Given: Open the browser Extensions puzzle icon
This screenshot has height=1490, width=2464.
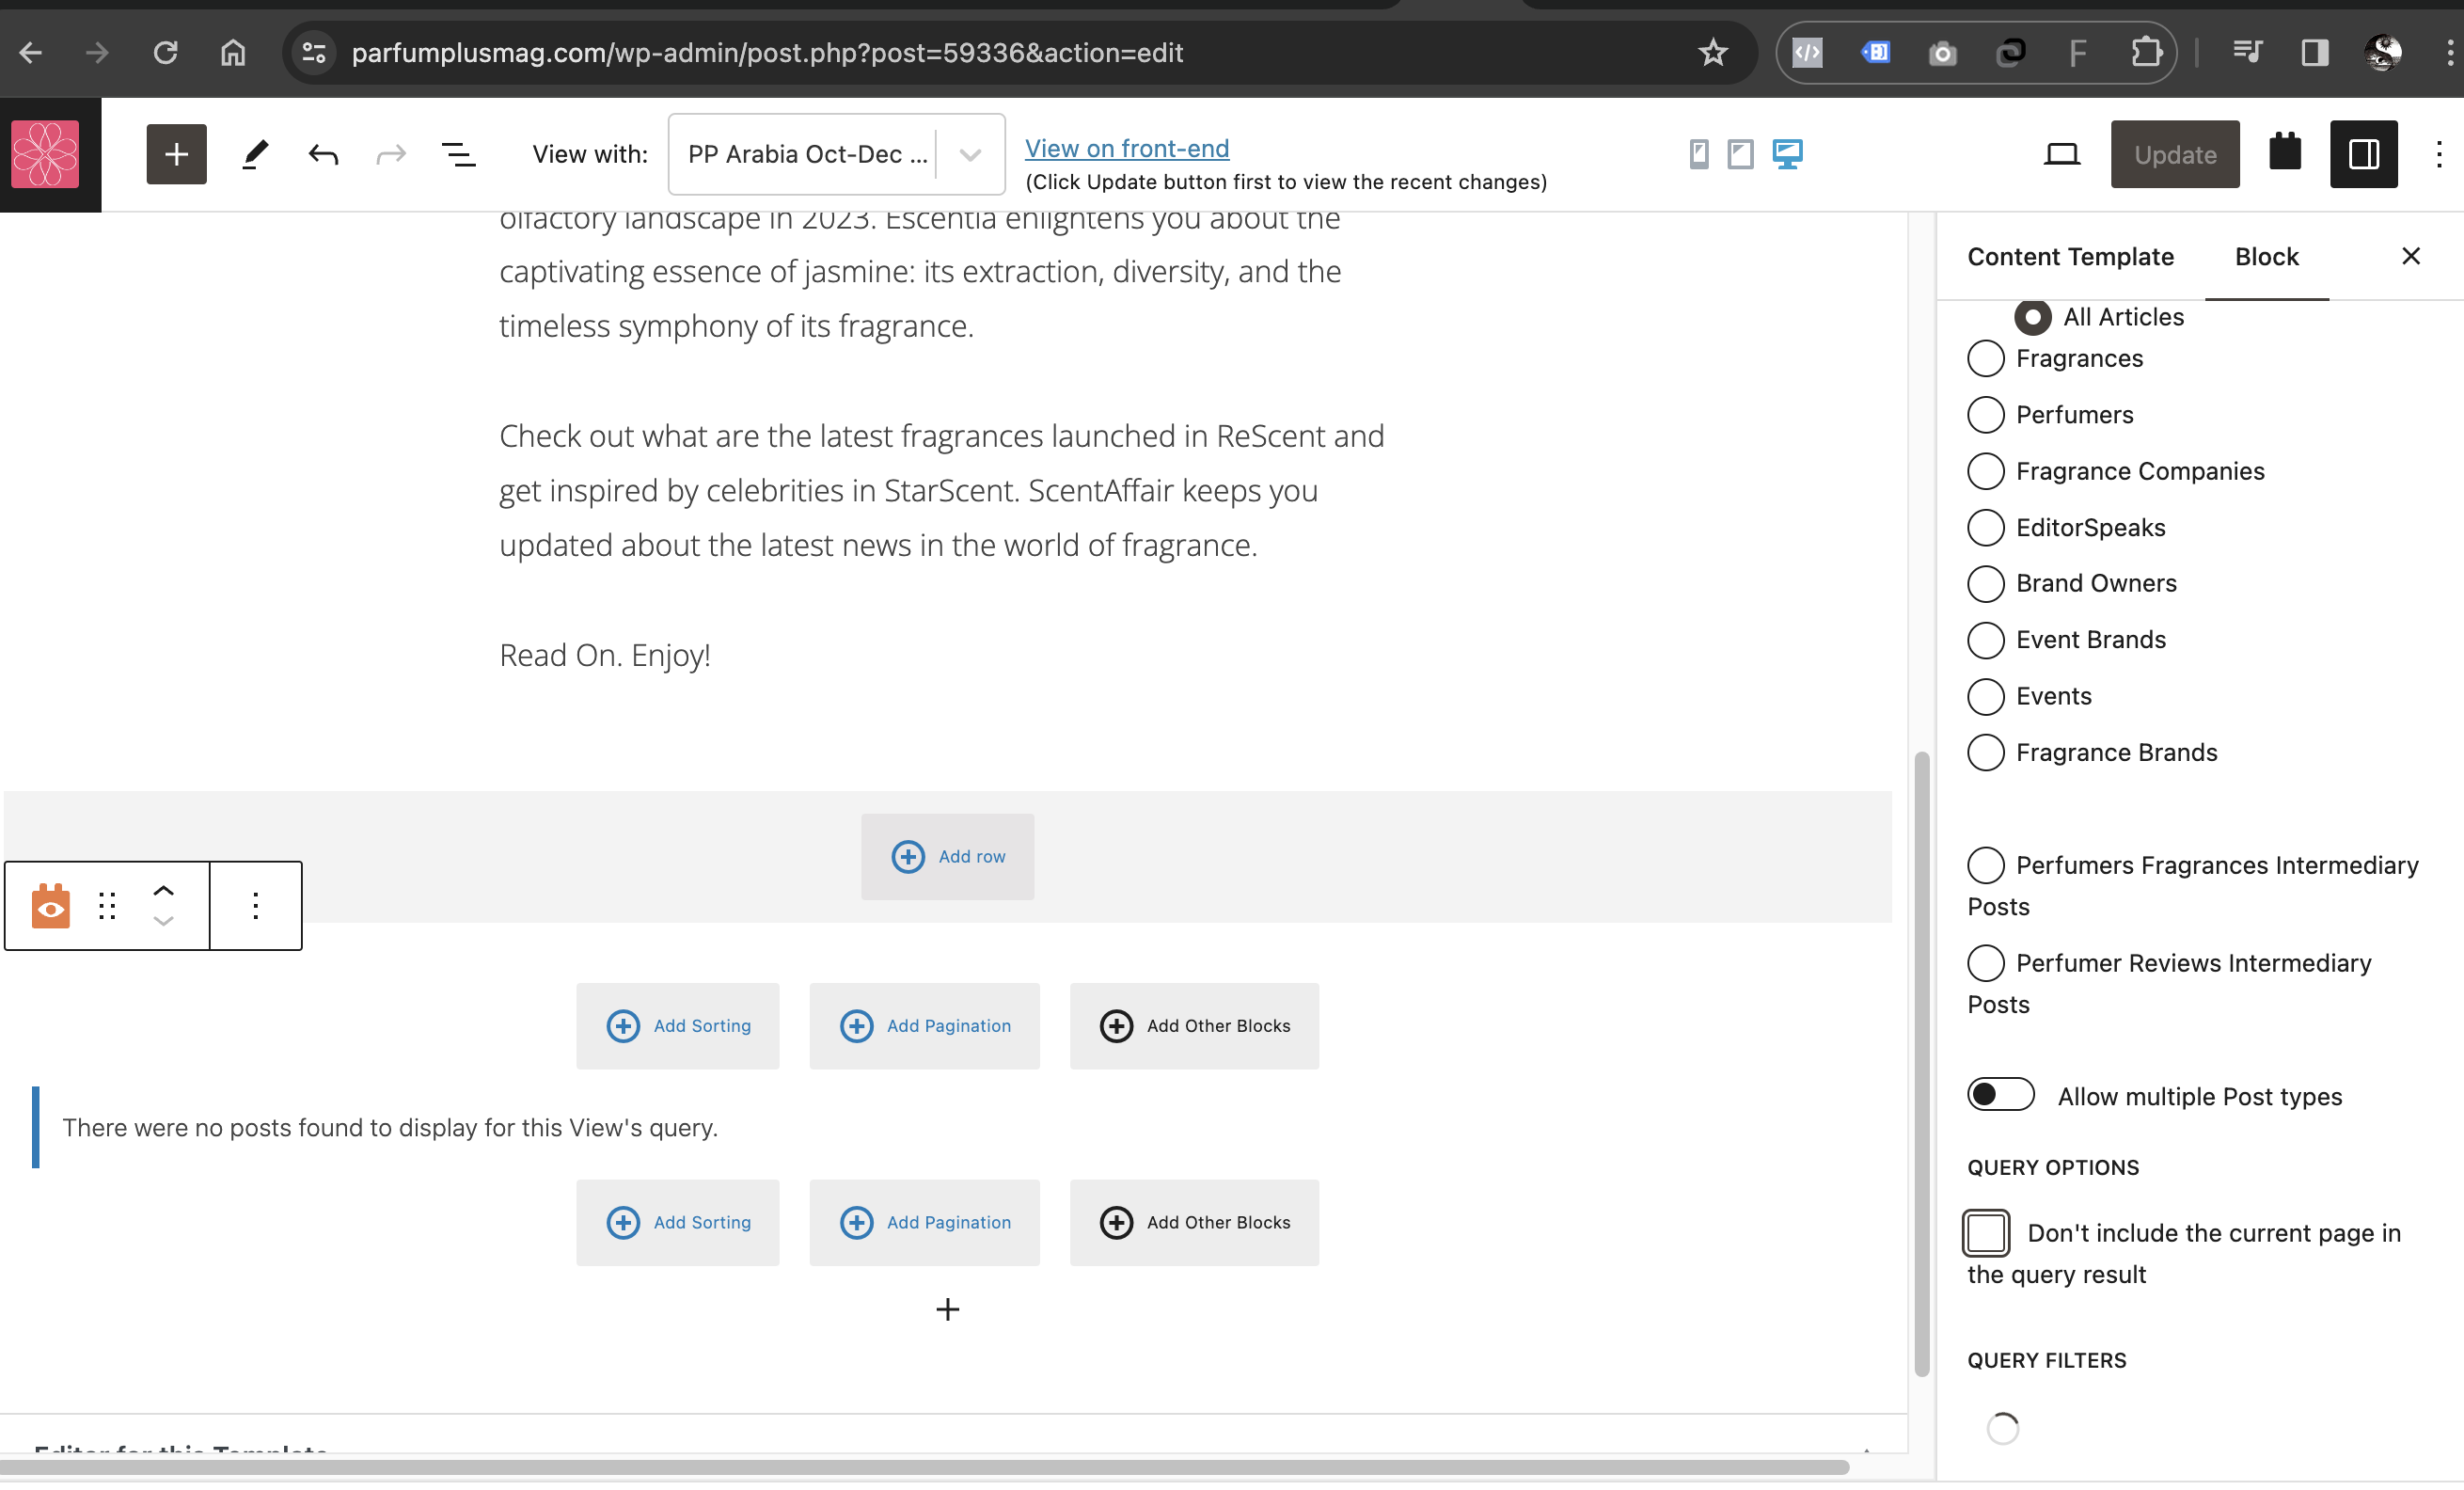Looking at the screenshot, I should point(2146,52).
